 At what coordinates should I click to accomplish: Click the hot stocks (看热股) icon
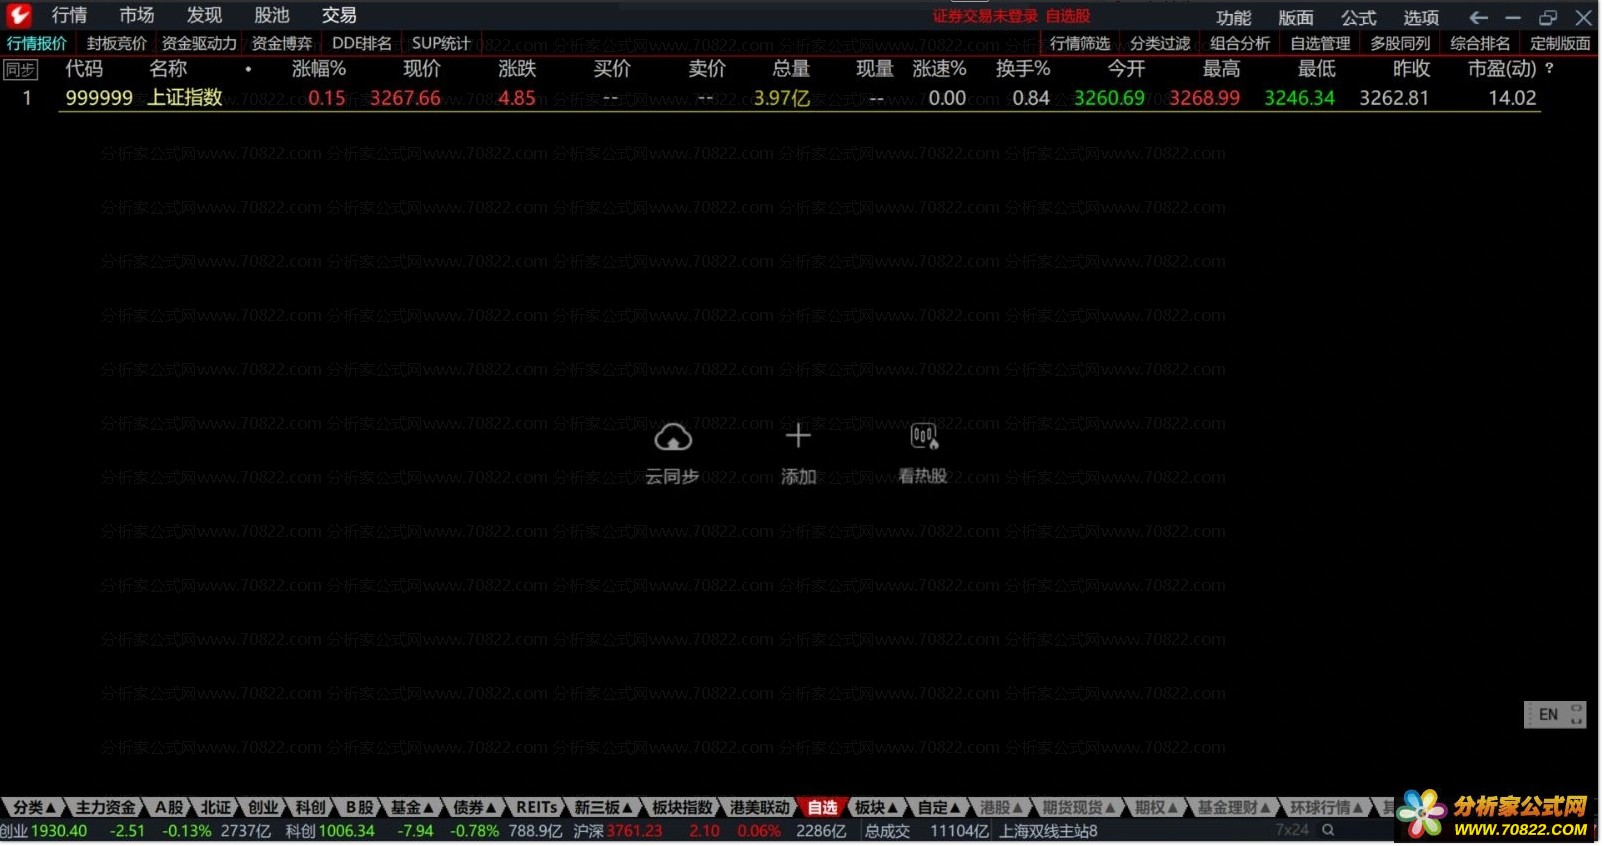point(923,436)
